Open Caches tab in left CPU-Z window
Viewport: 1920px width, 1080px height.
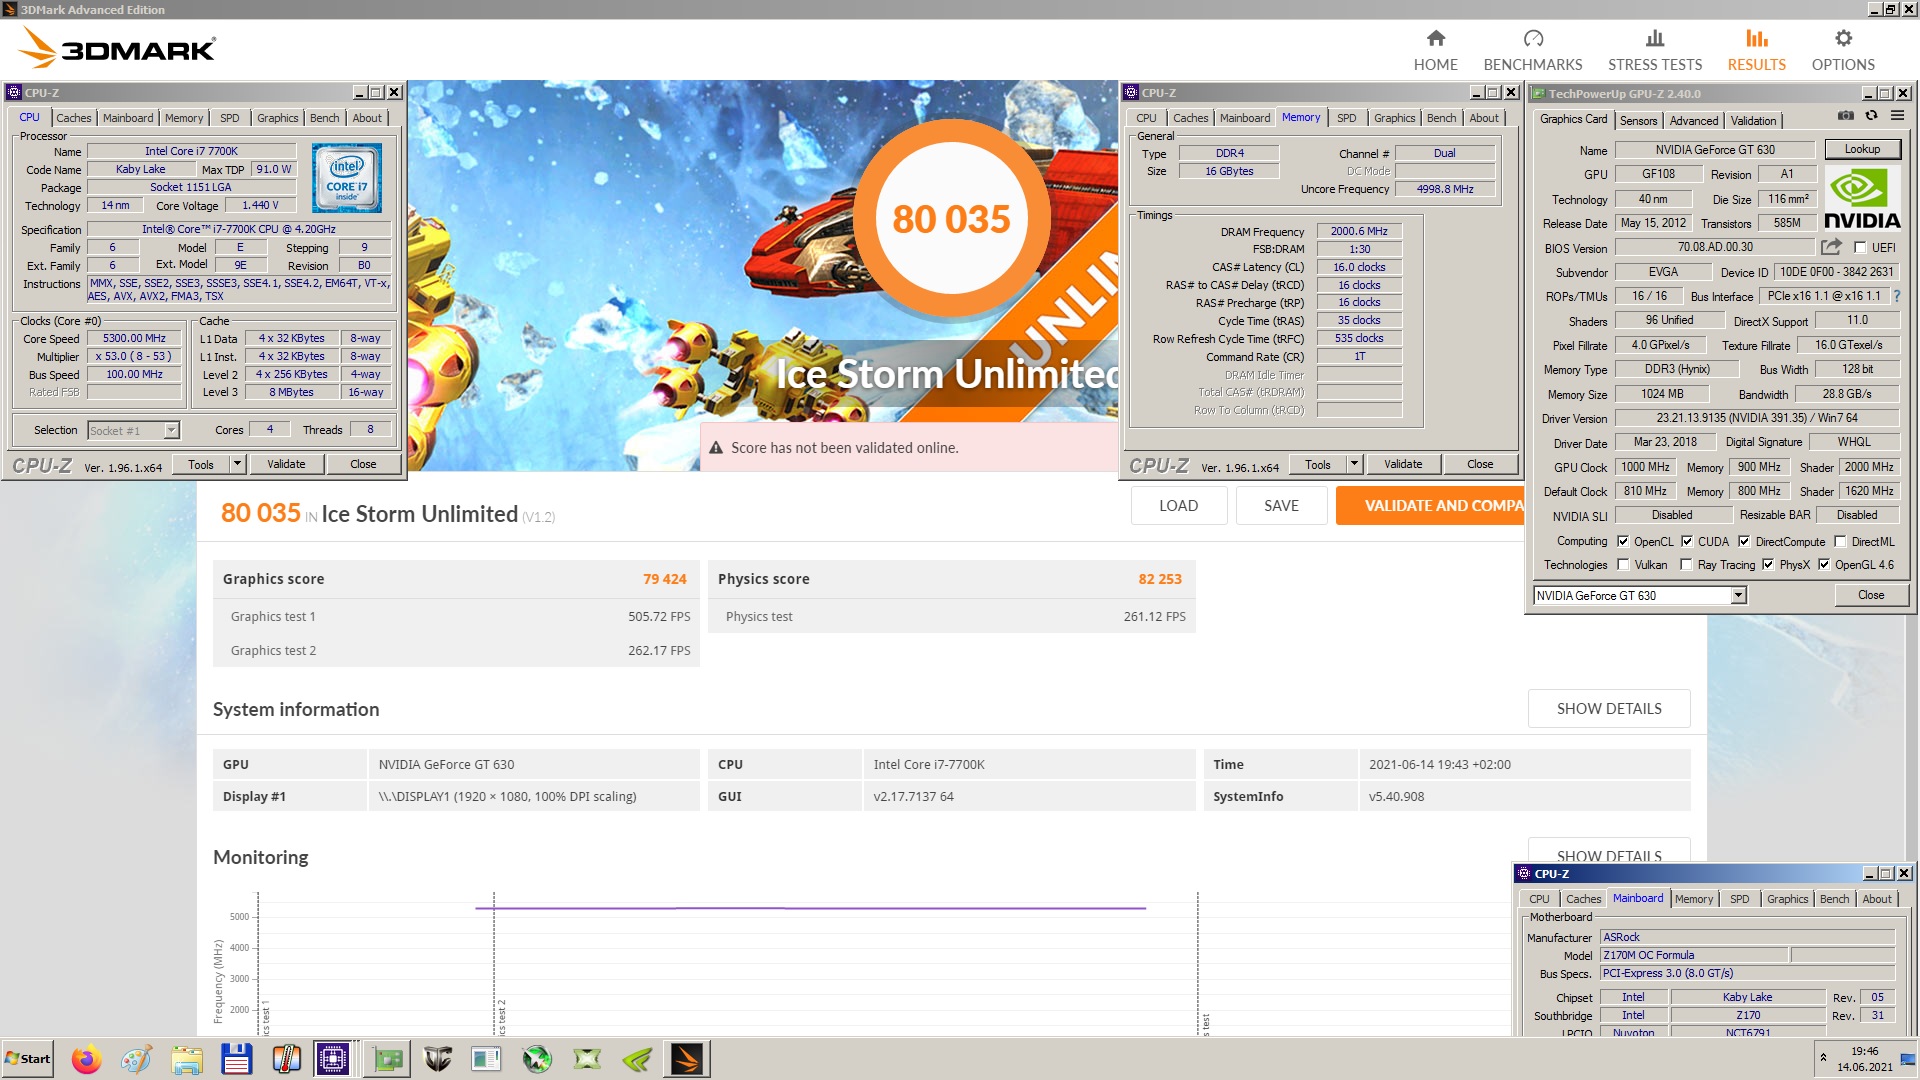pyautogui.click(x=74, y=118)
